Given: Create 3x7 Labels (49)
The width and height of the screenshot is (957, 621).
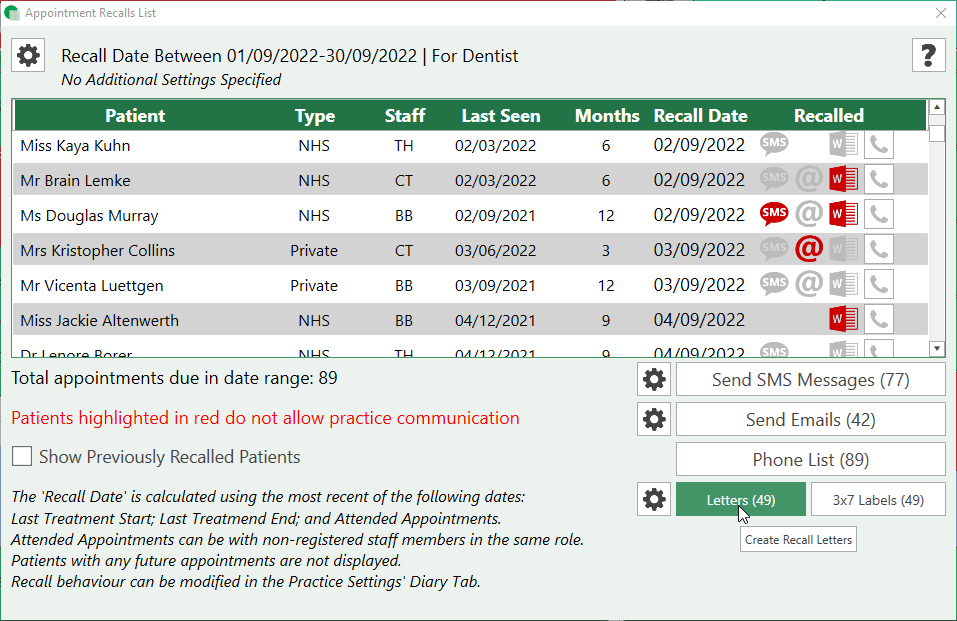Looking at the screenshot, I should pyautogui.click(x=877, y=499).
